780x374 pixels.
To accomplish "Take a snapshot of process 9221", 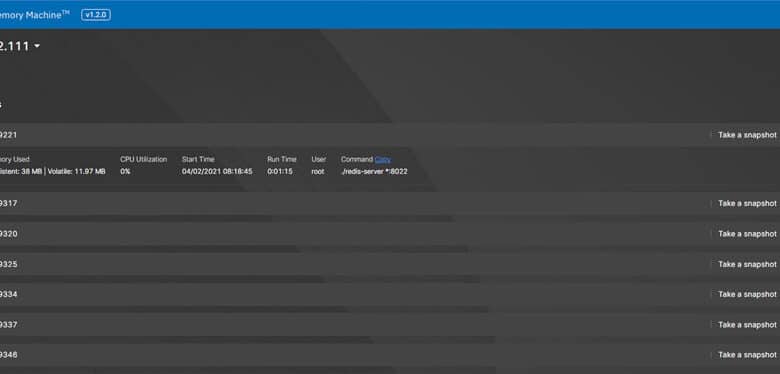I will point(747,135).
